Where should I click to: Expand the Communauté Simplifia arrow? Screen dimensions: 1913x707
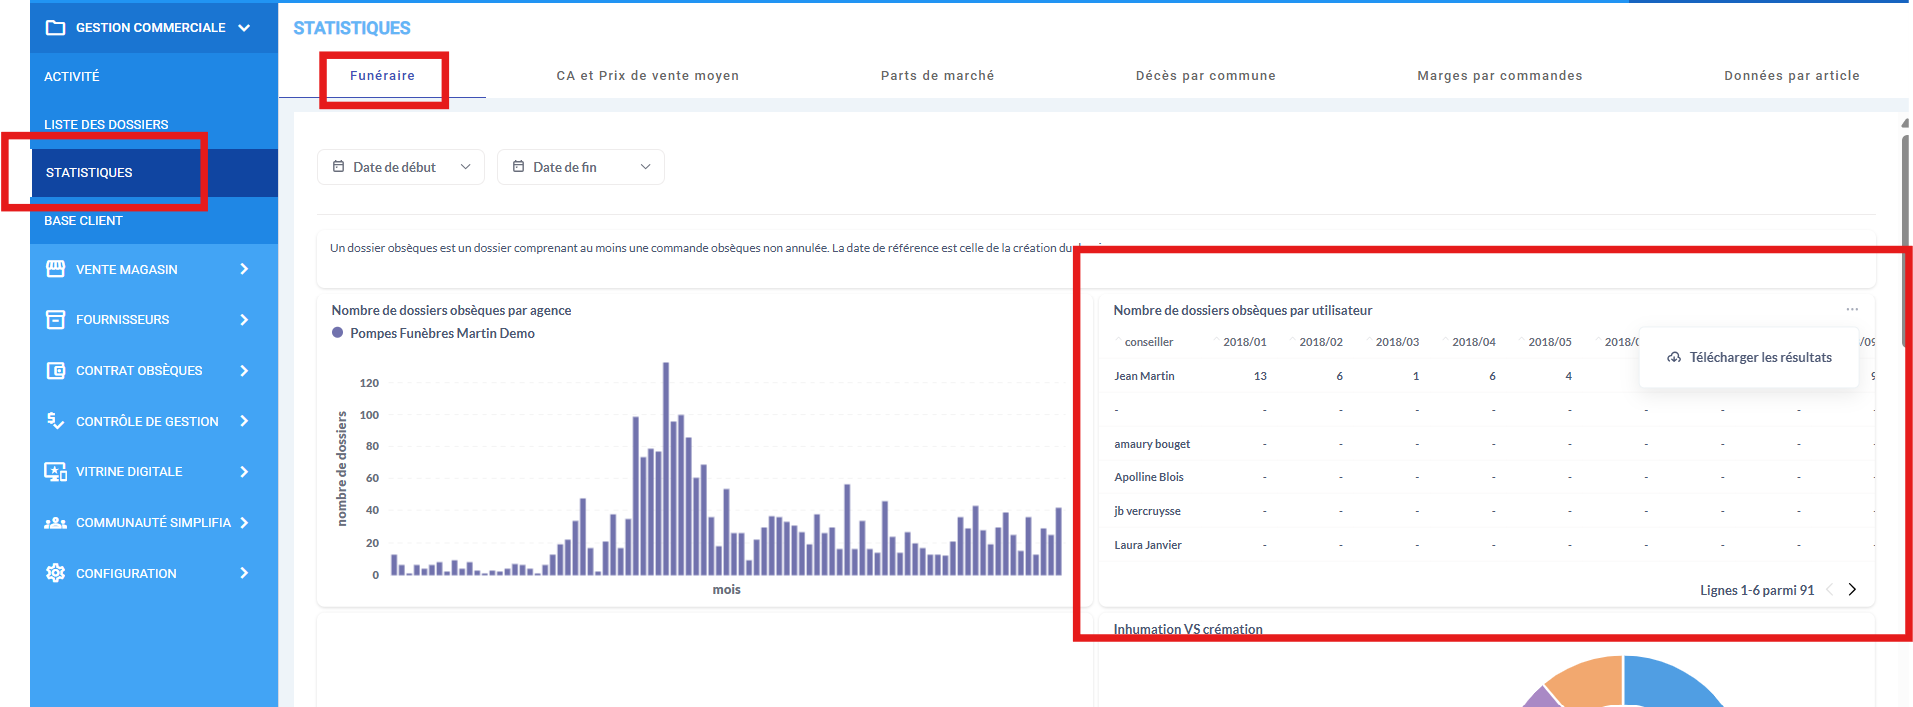pyautogui.click(x=244, y=523)
